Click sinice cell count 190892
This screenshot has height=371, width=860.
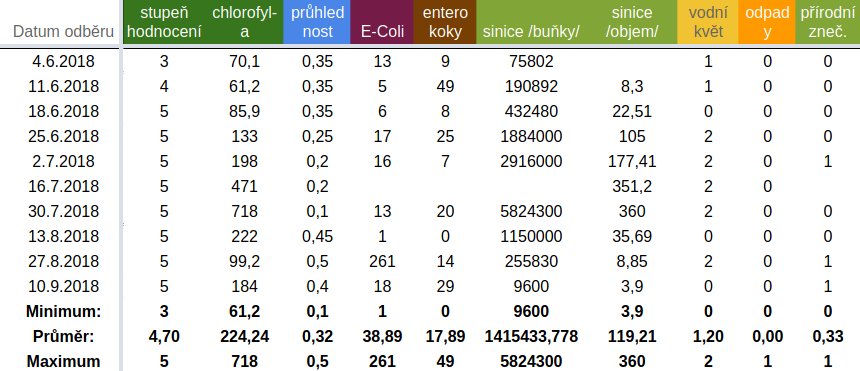(531, 87)
